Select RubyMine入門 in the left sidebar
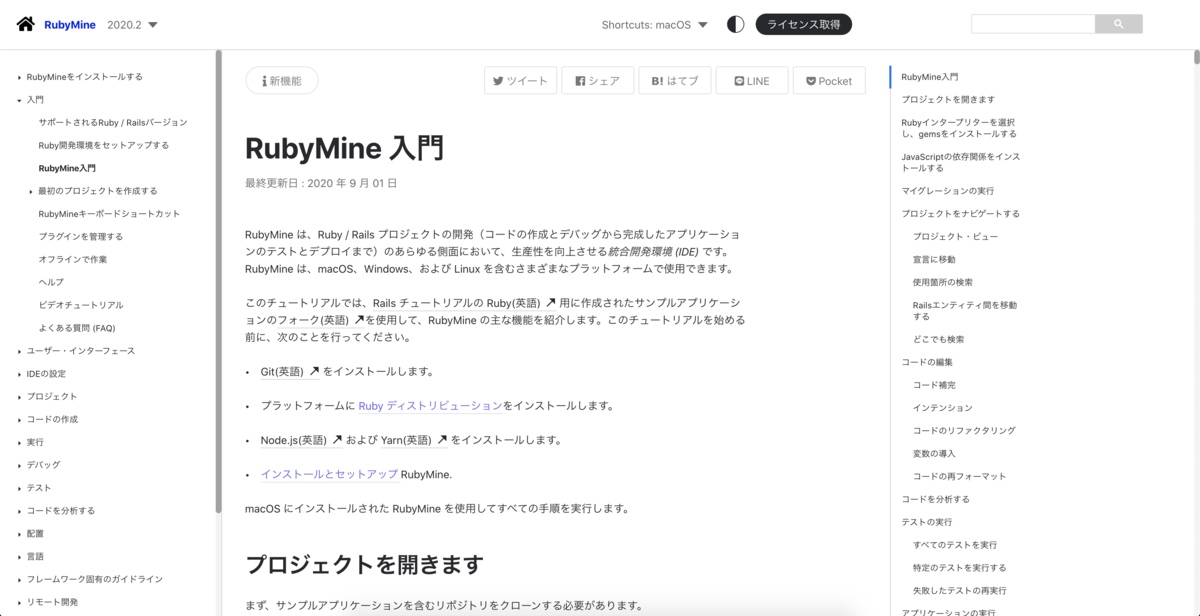This screenshot has width=1200, height=616. pyautogui.click(x=67, y=168)
